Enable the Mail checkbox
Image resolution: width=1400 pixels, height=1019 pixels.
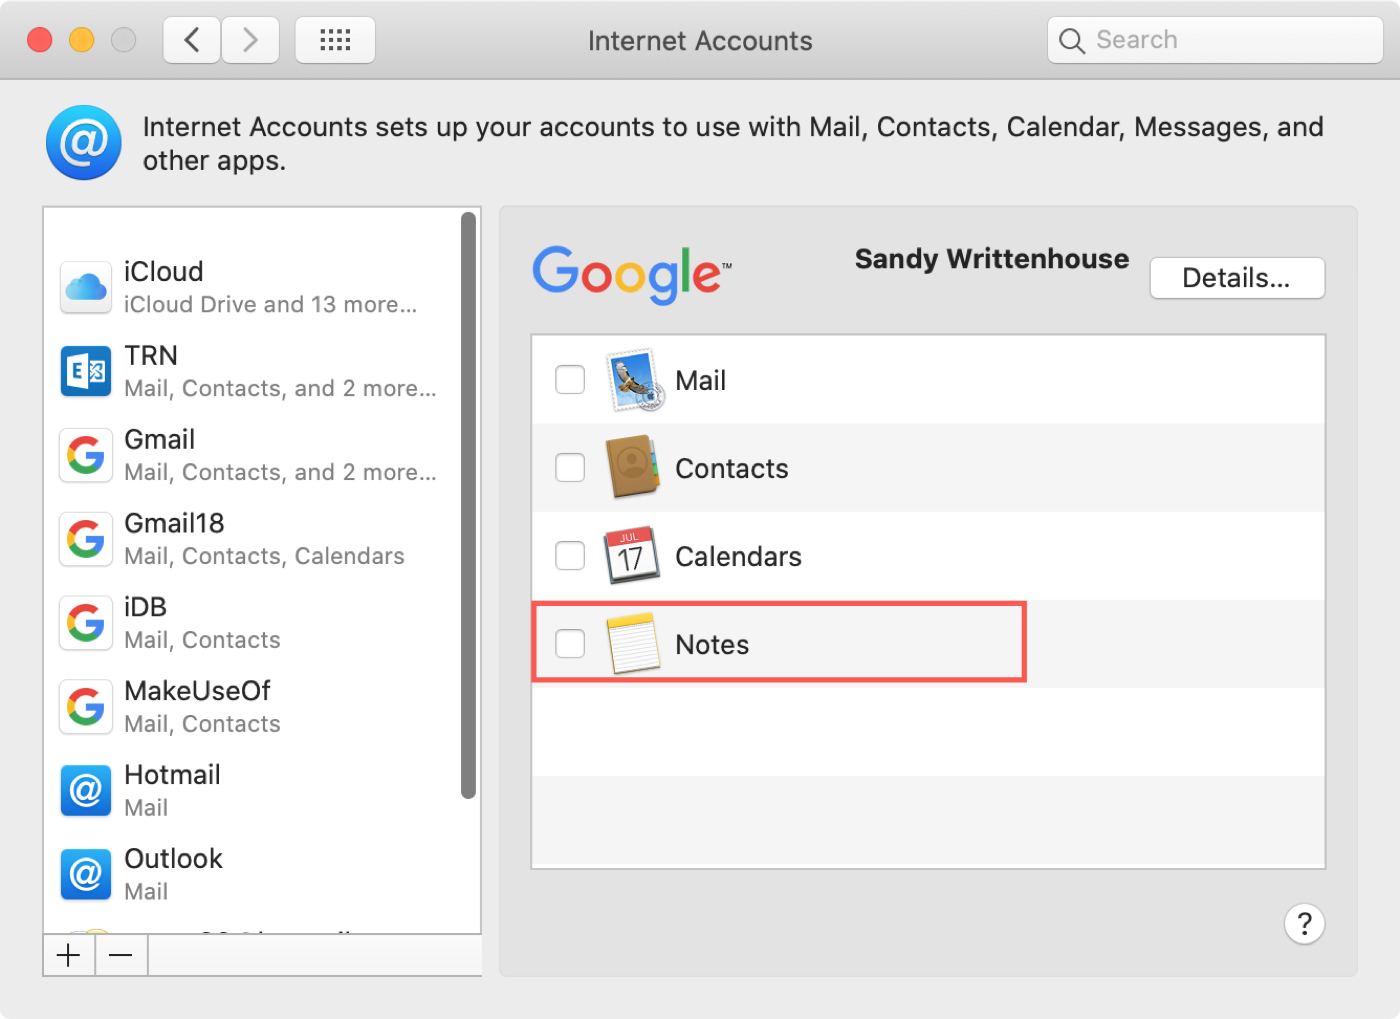click(x=570, y=380)
